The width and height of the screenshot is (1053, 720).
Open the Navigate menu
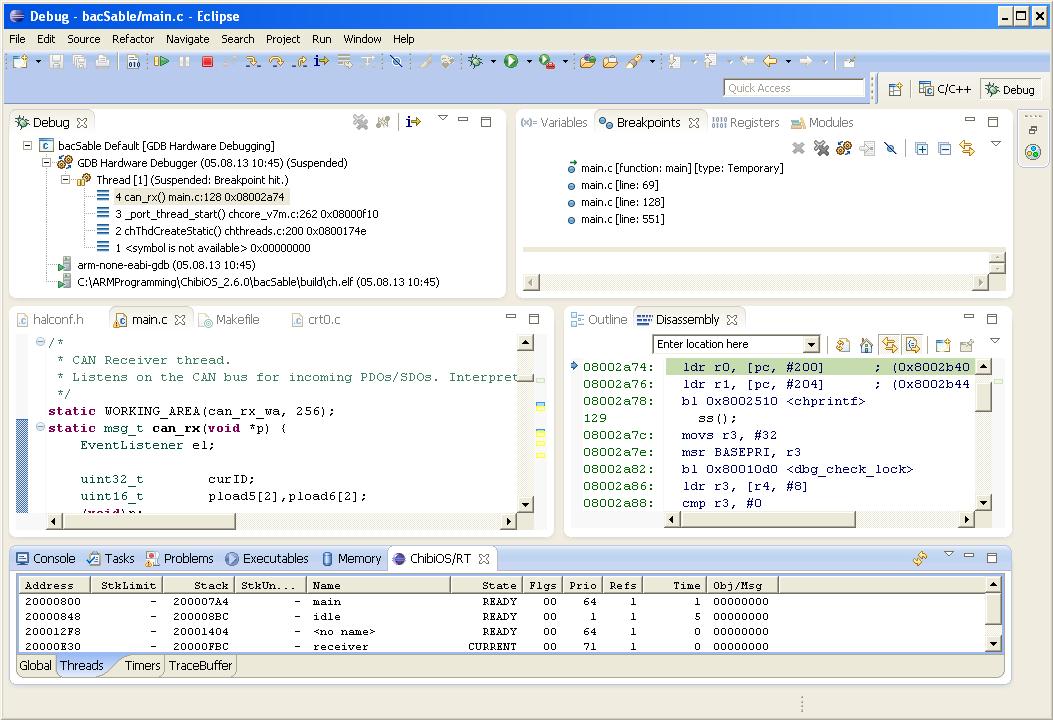[x=187, y=39]
